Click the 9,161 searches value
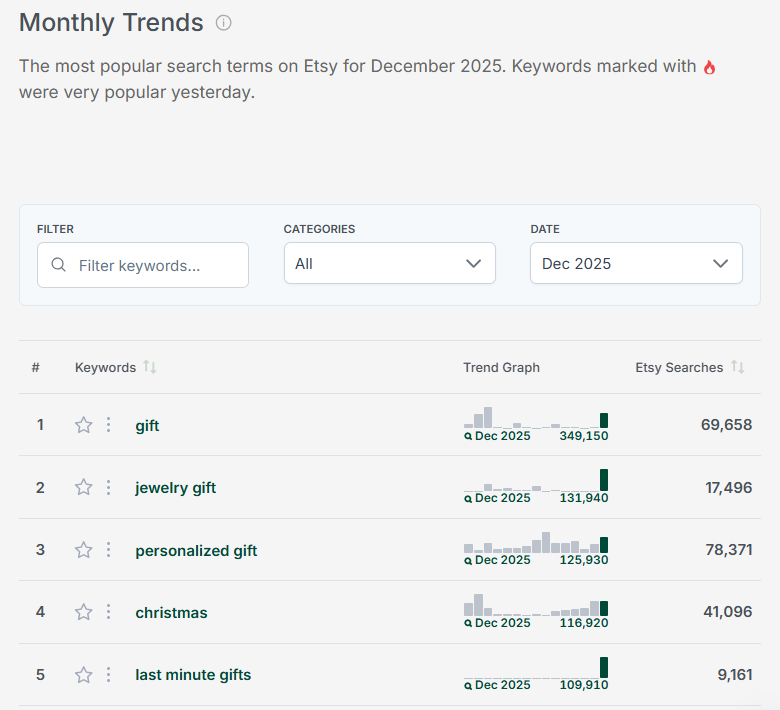 pos(735,674)
